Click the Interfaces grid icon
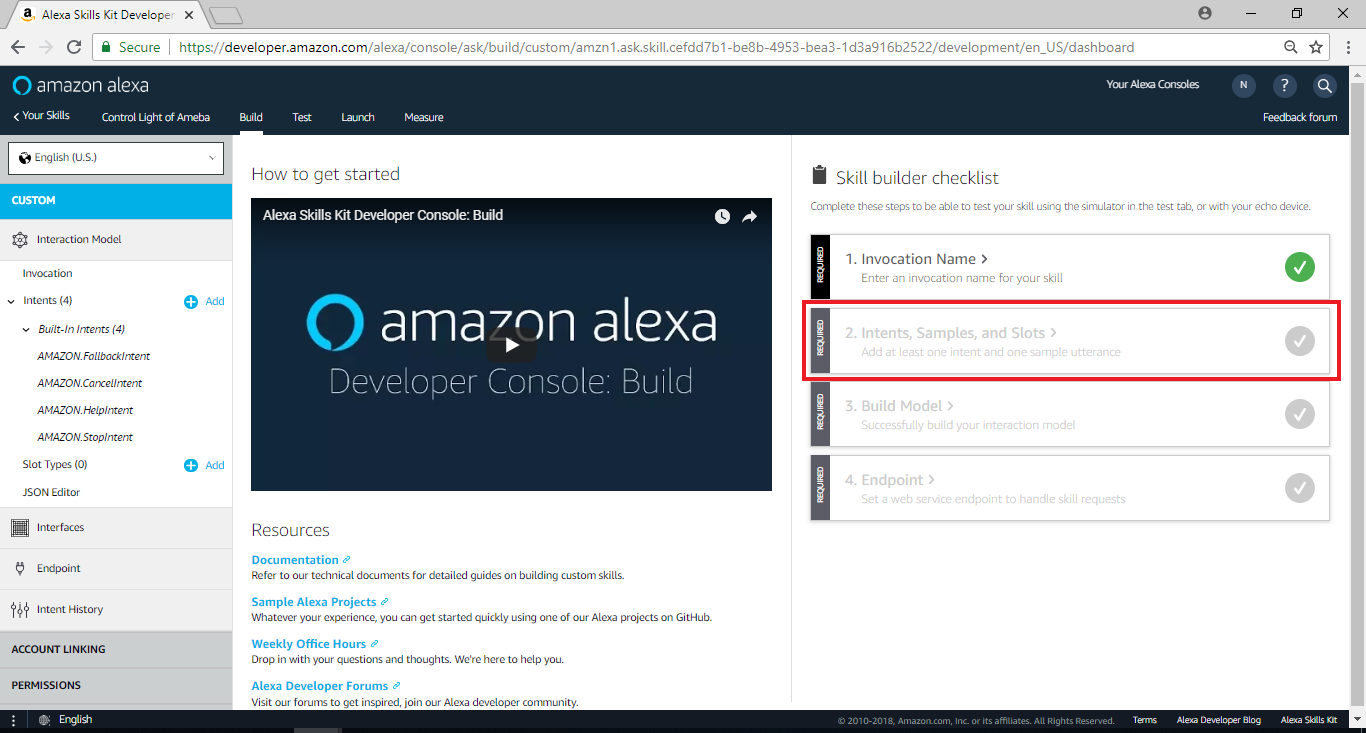The image size is (1366, 733). tap(19, 528)
